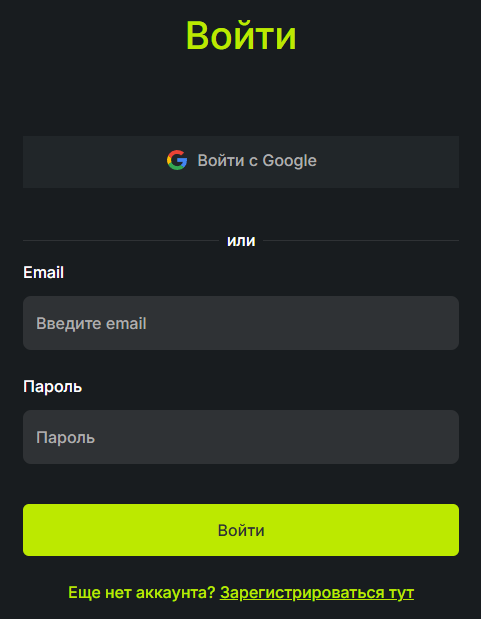Submit with the green Войти button

[241, 530]
